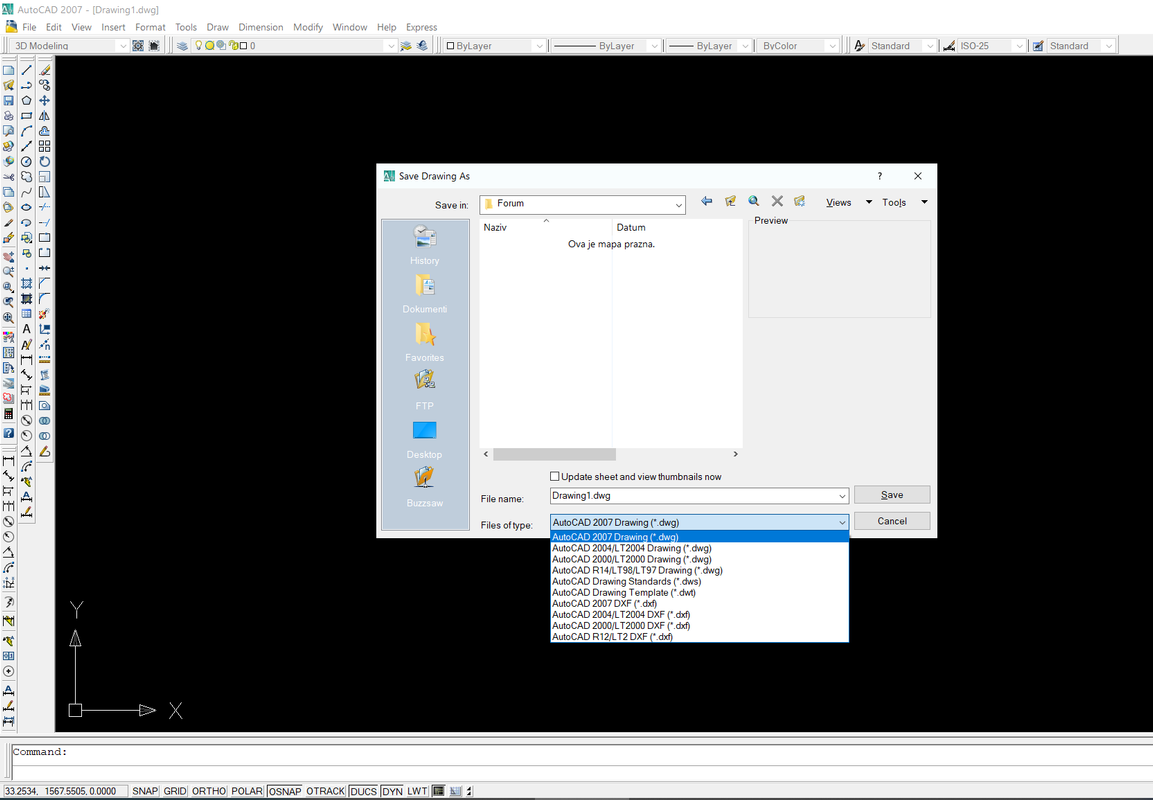Toggle GRID in the status bar

175,791
